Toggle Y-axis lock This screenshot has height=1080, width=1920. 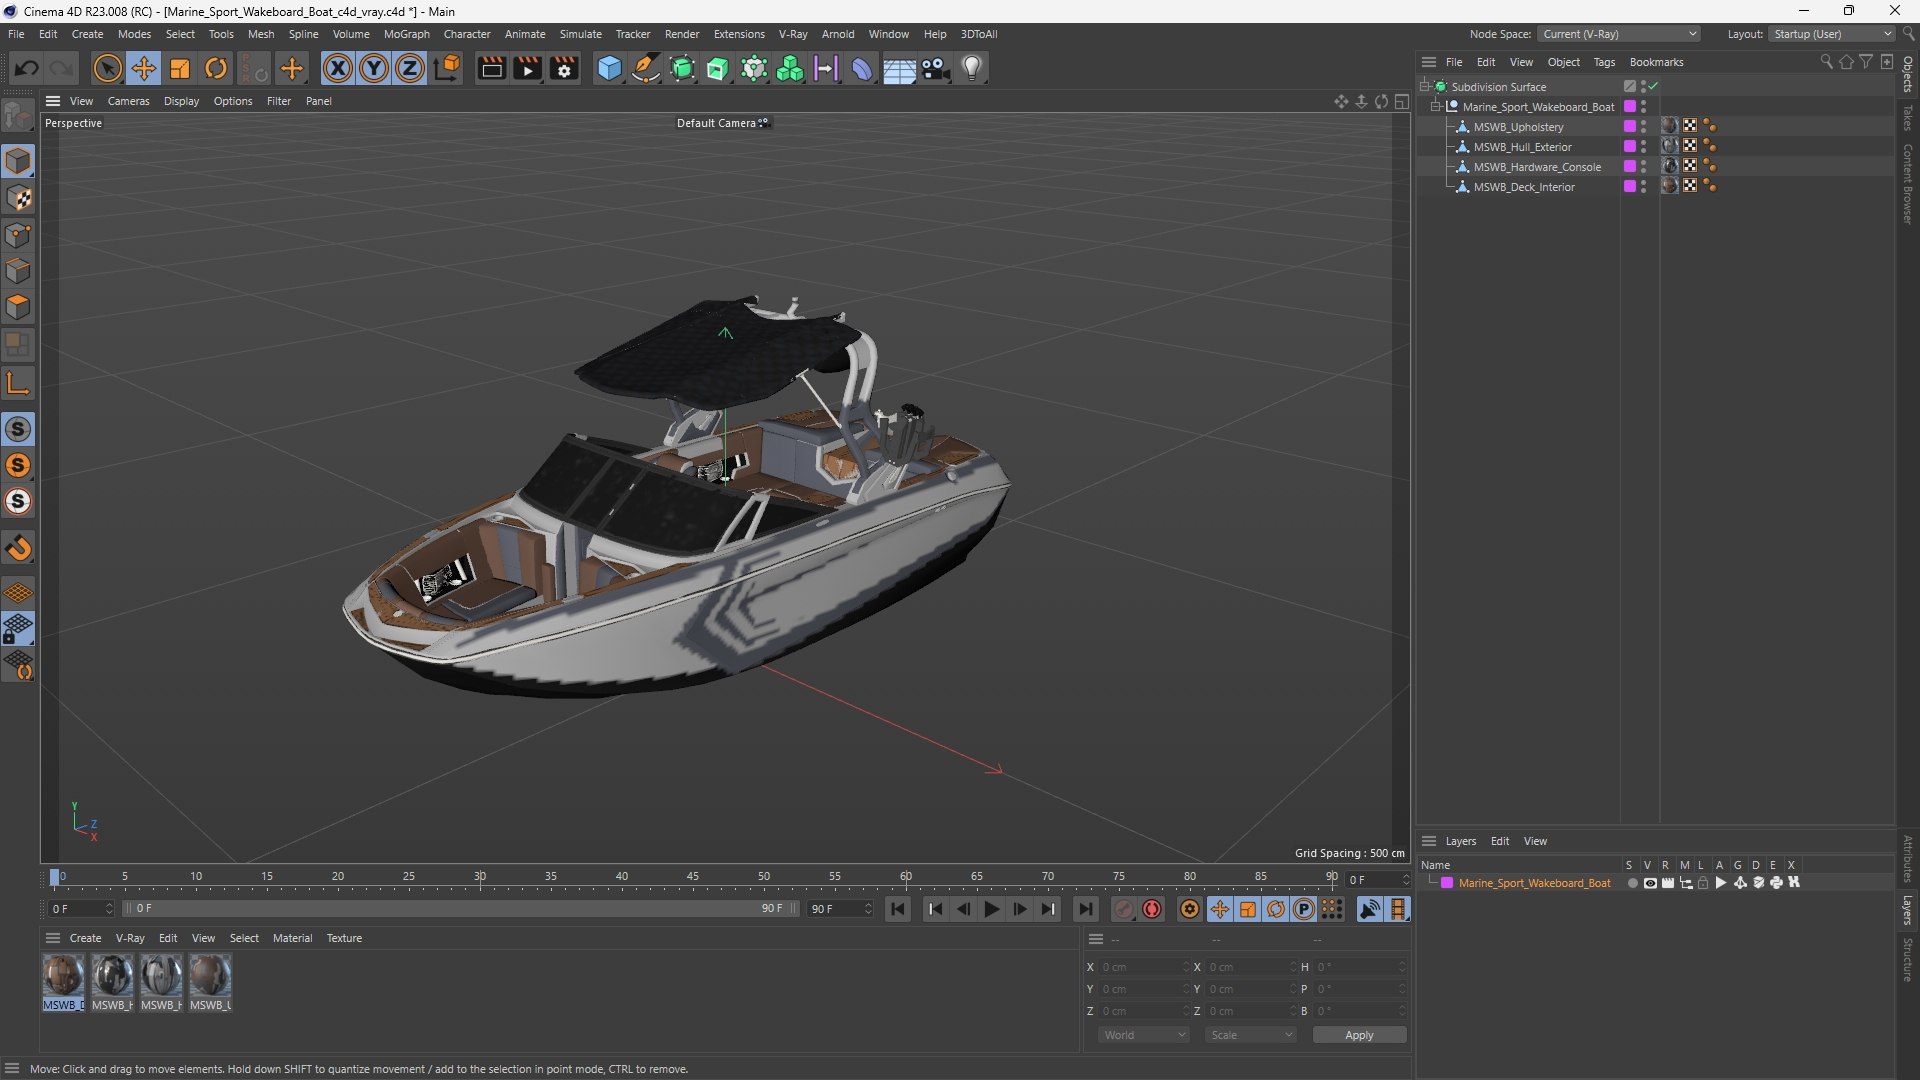pos(374,68)
